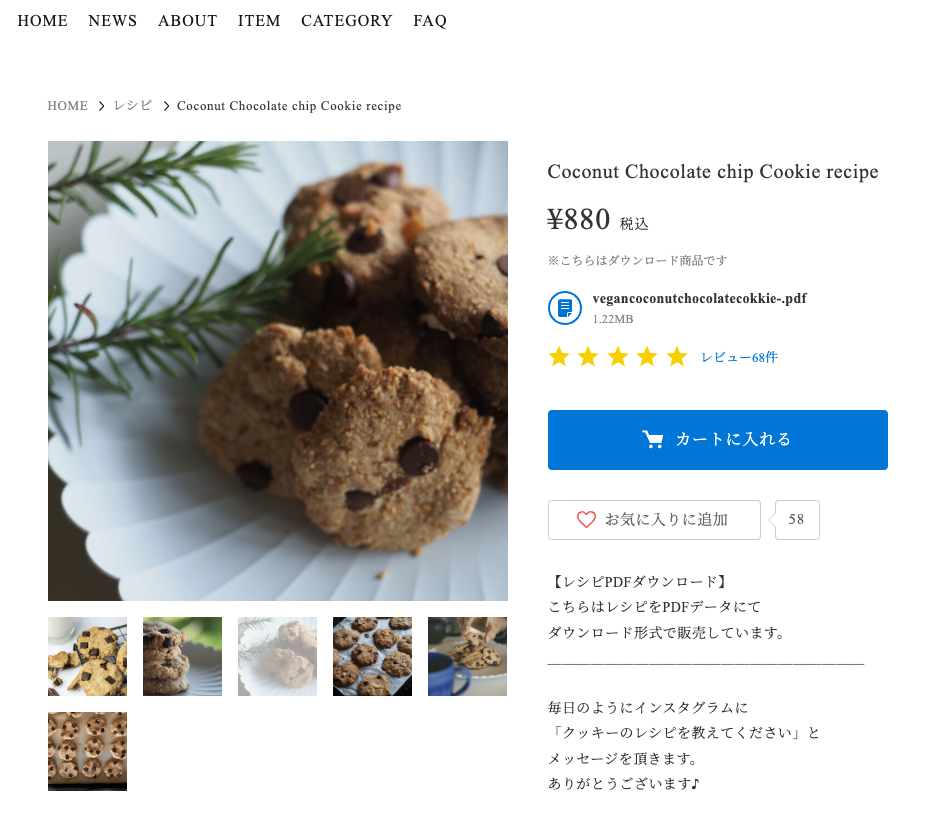Select the cookies on cooling rack thumbnail

[x=88, y=656]
